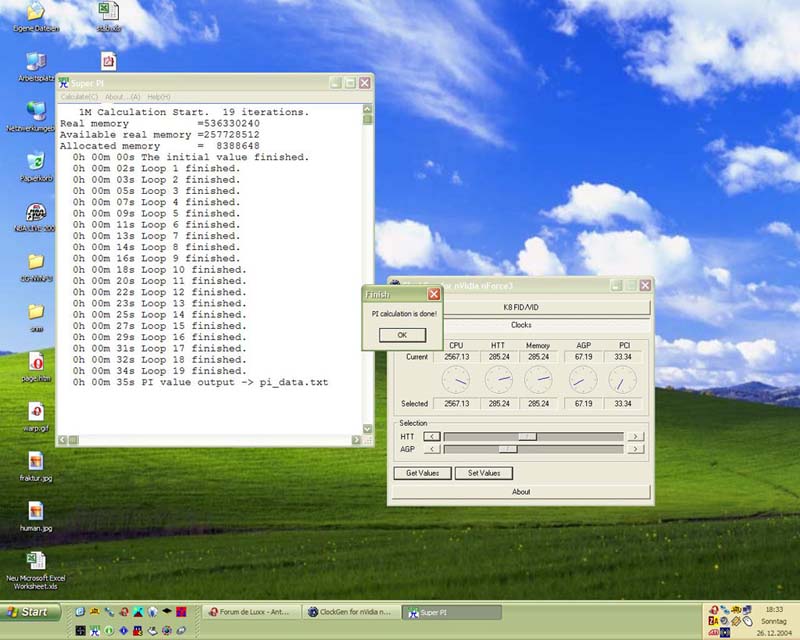Decrease HTT with the left arrow
800x640 pixels.
click(432, 436)
